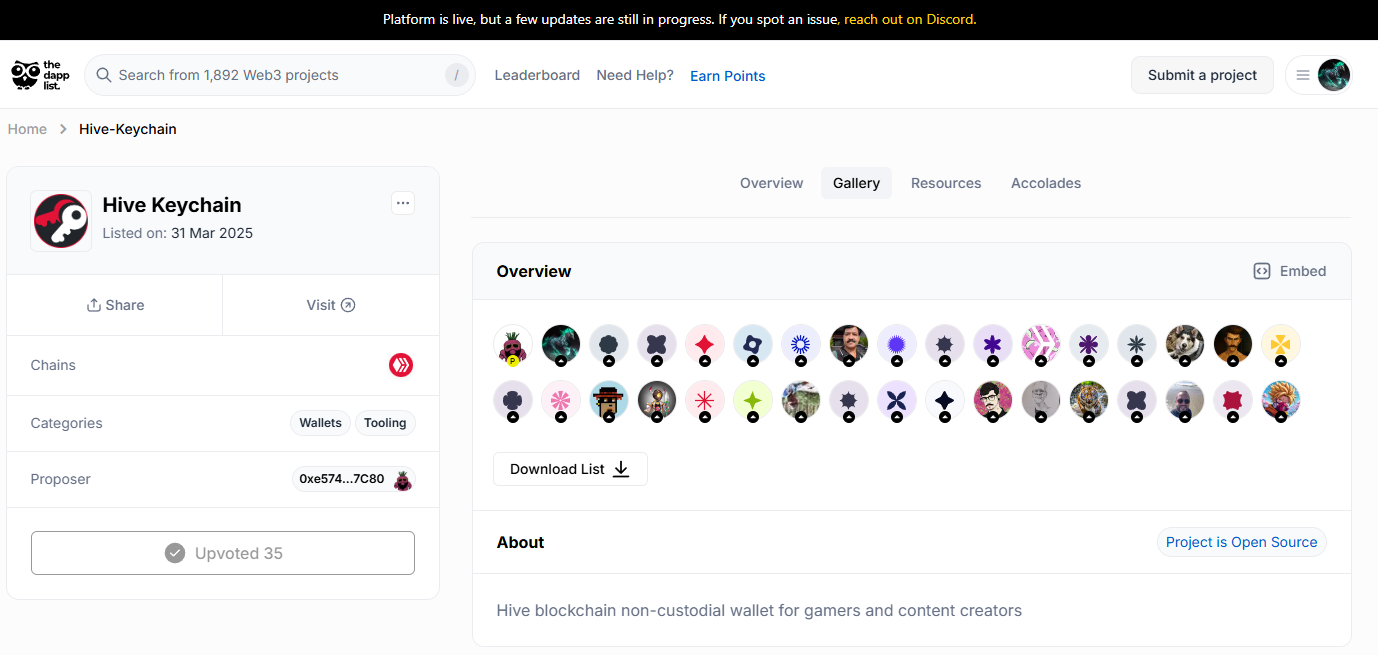Image resolution: width=1378 pixels, height=655 pixels.
Task: Focus the Web3 projects search field
Action: tap(280, 75)
